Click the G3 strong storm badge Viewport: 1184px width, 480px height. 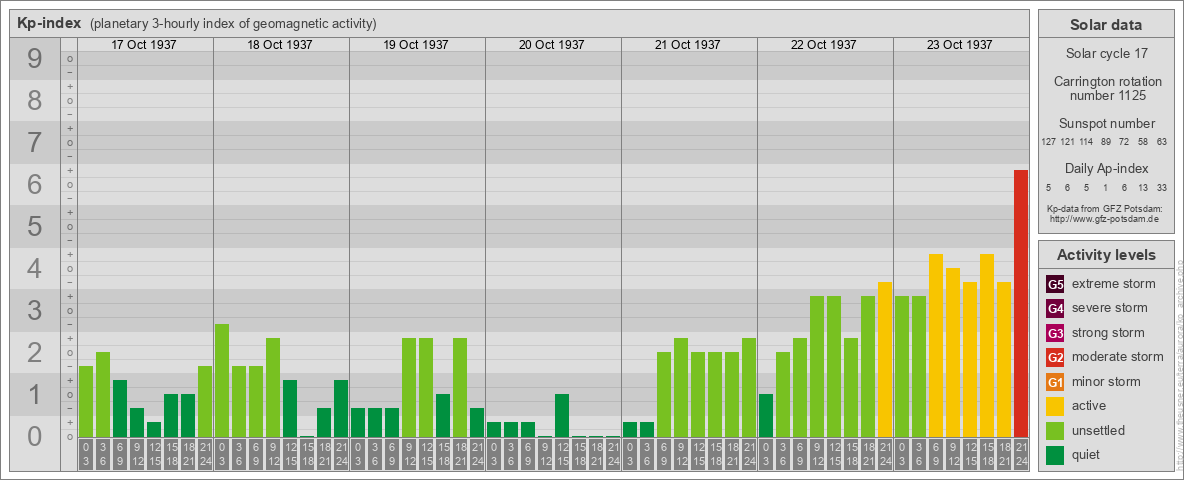[x=1055, y=333]
